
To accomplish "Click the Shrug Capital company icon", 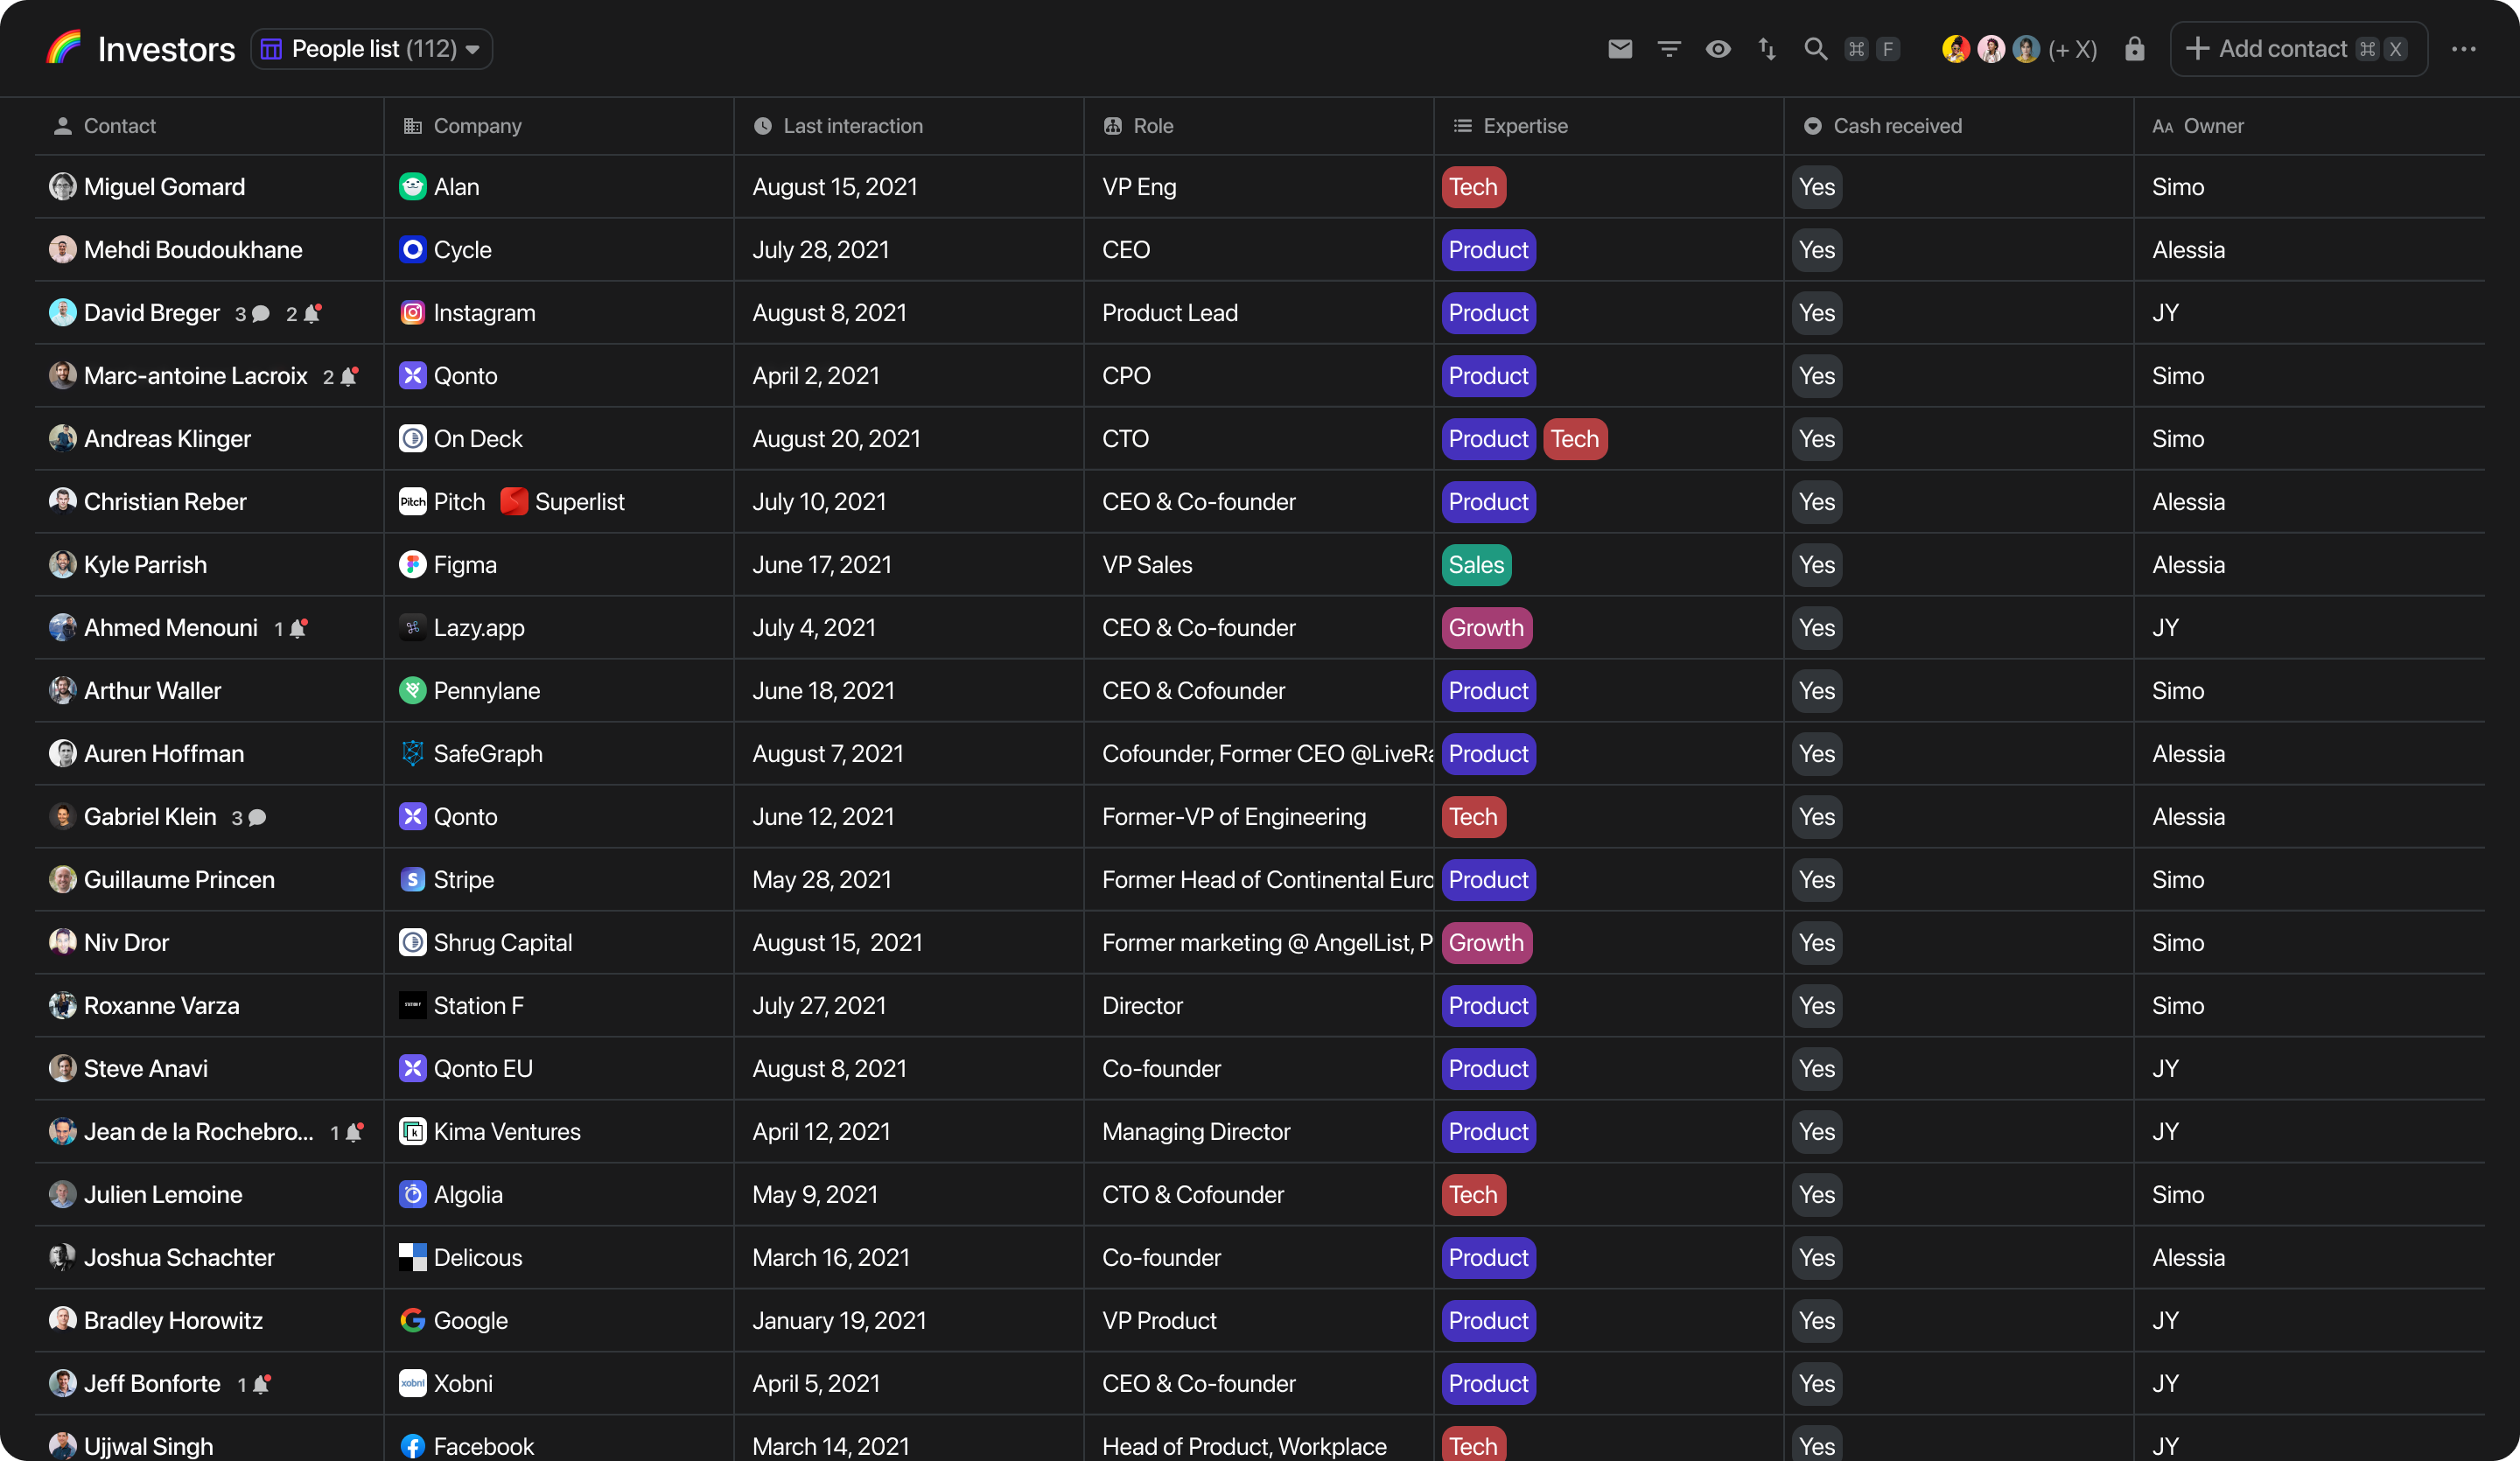I will [x=413, y=943].
